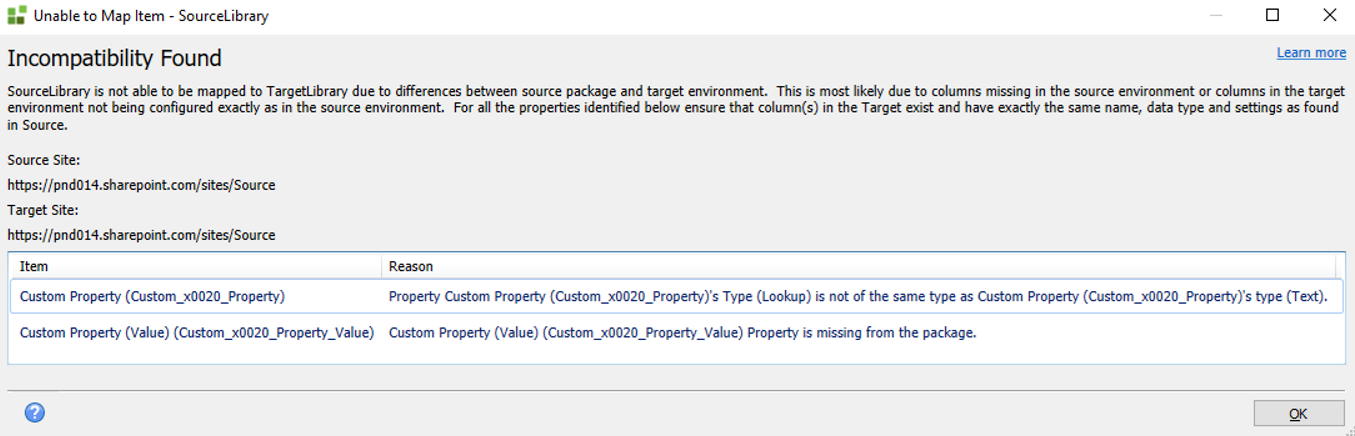Viewport: 1355px width, 436px height.
Task: Click the Lookup type mismatch reason text
Action: pyautogui.click(x=857, y=296)
